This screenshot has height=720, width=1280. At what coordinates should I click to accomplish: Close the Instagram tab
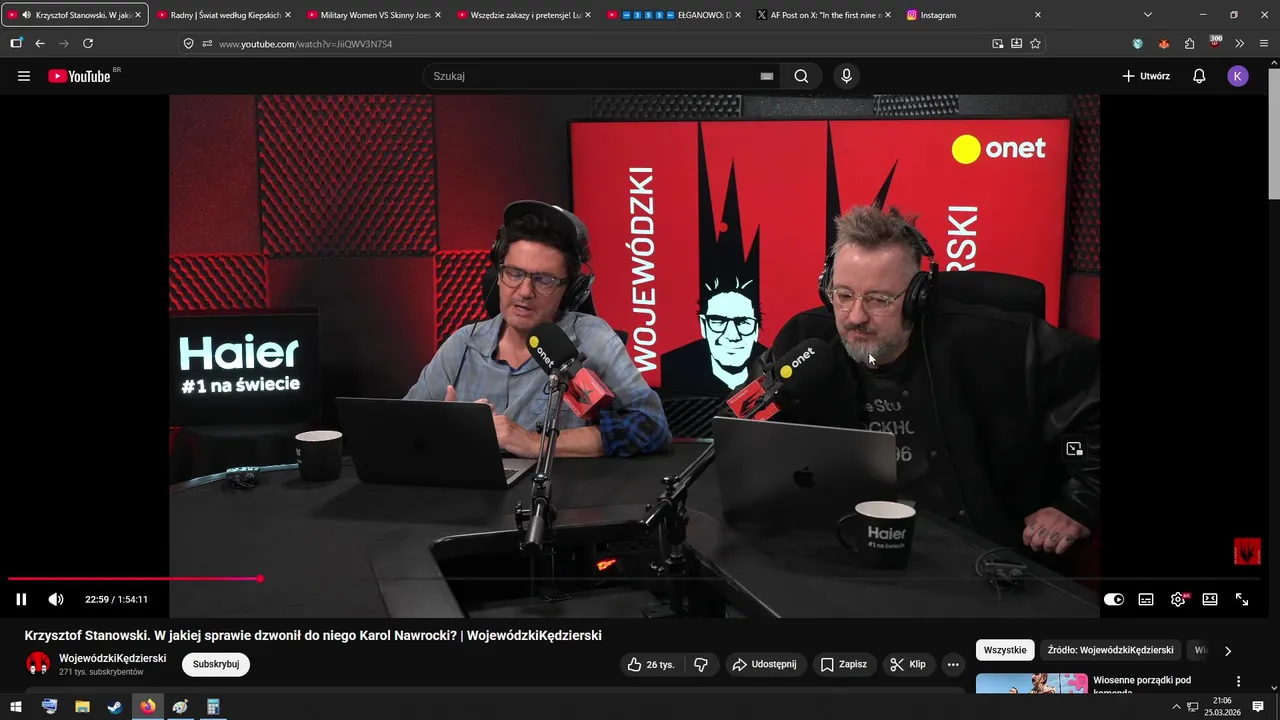pos(1037,15)
